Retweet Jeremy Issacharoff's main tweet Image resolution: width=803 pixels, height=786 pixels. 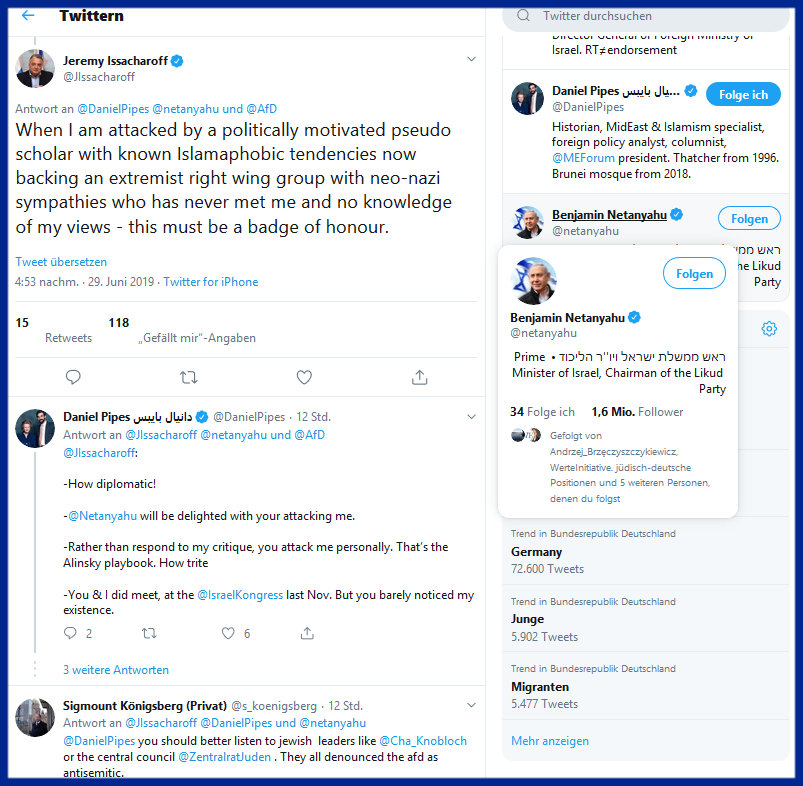point(188,377)
